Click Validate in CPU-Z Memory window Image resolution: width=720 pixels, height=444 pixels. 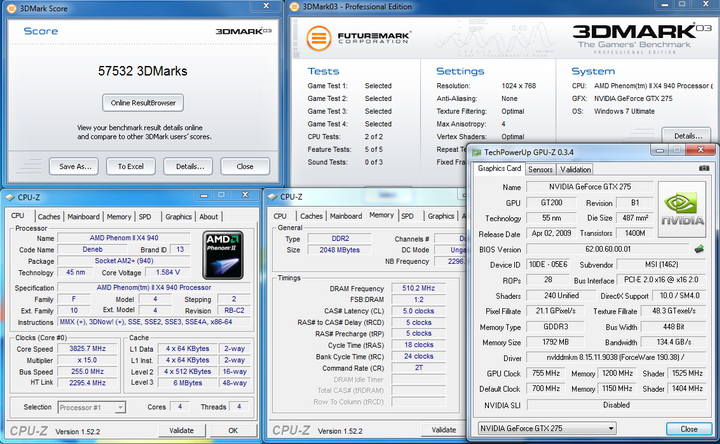tap(444, 430)
